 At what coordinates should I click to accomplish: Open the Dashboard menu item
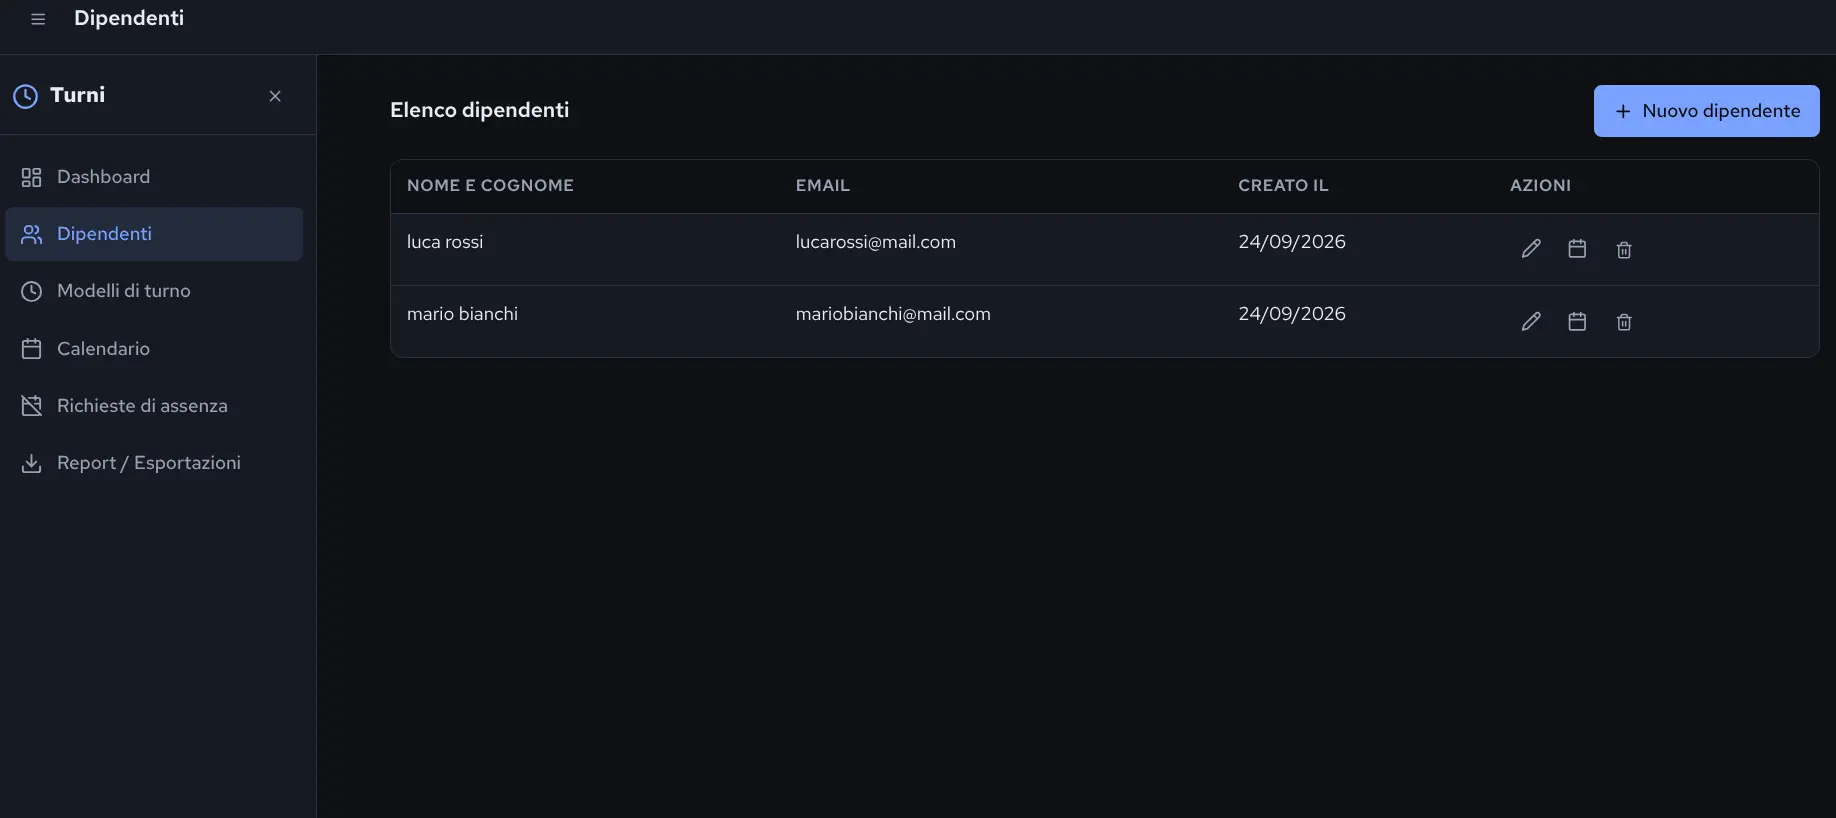coord(154,177)
